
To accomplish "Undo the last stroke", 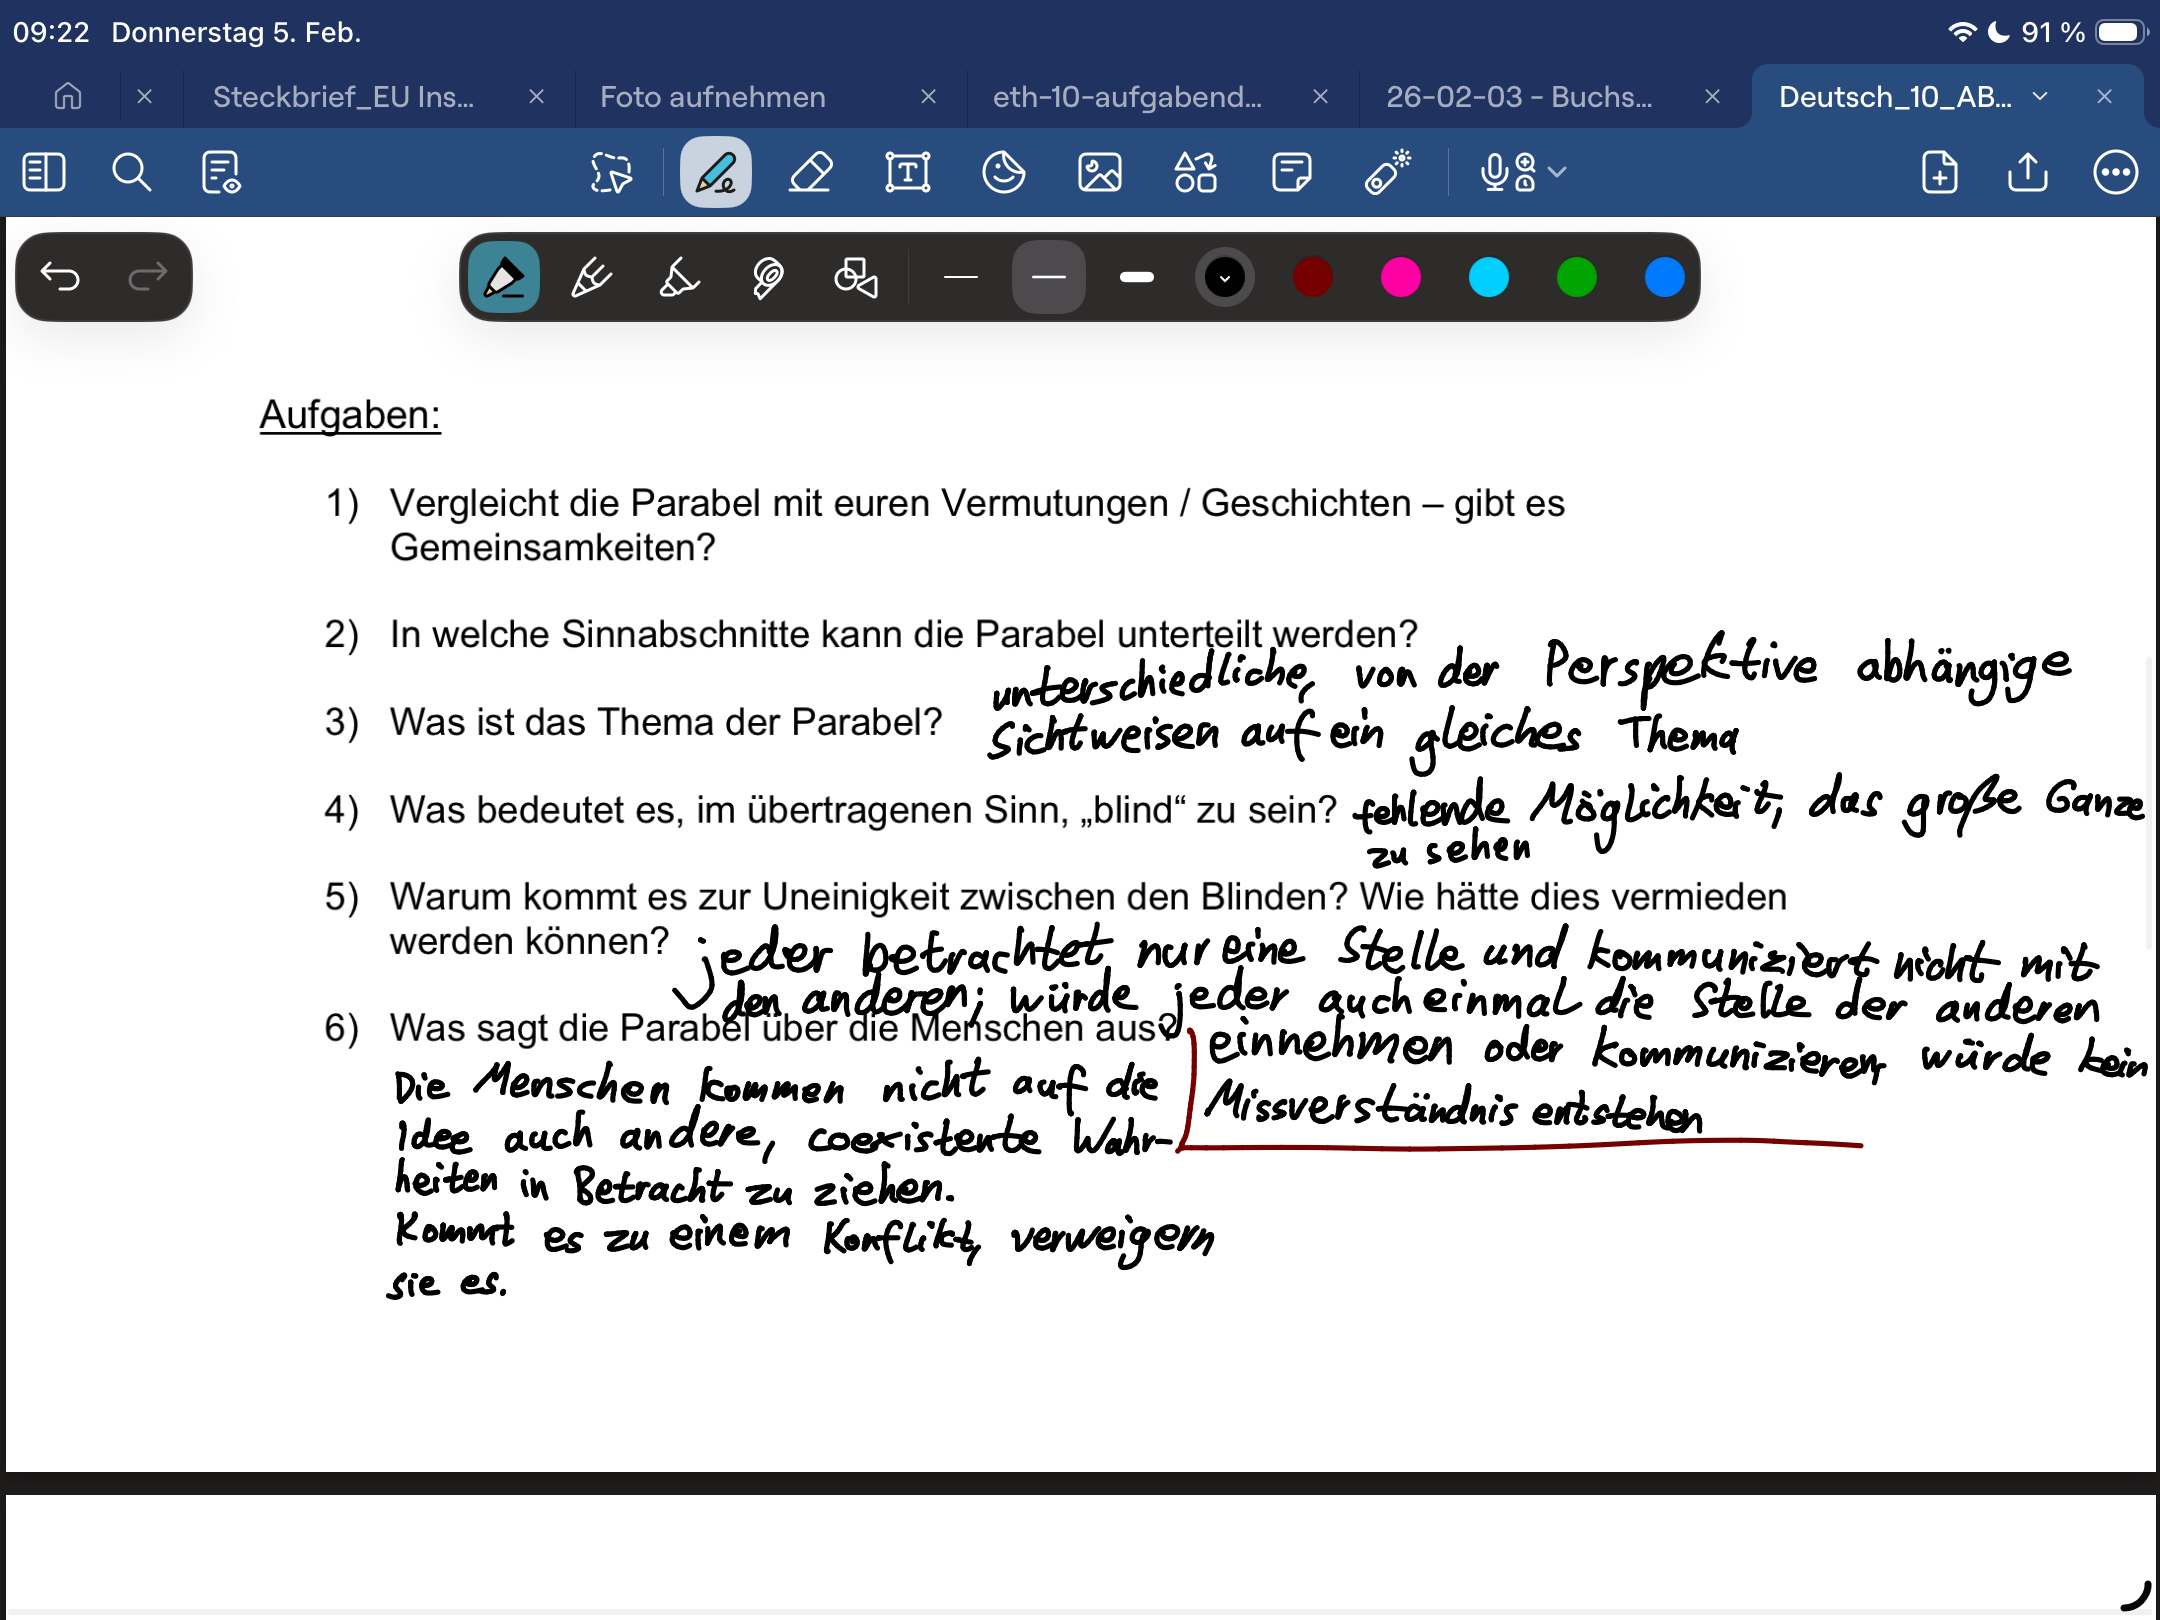I will point(60,276).
